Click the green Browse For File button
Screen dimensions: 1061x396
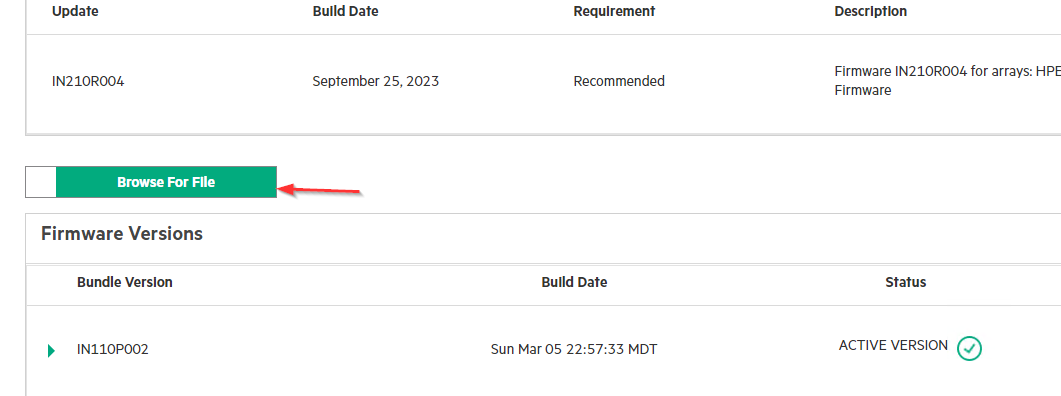point(166,182)
